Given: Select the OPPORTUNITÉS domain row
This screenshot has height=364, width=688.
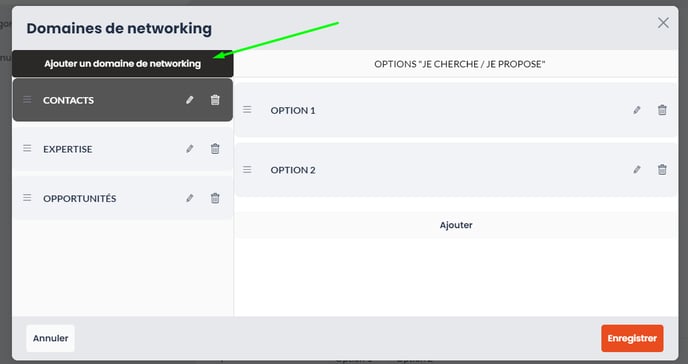Looking at the screenshot, I should point(123,198).
